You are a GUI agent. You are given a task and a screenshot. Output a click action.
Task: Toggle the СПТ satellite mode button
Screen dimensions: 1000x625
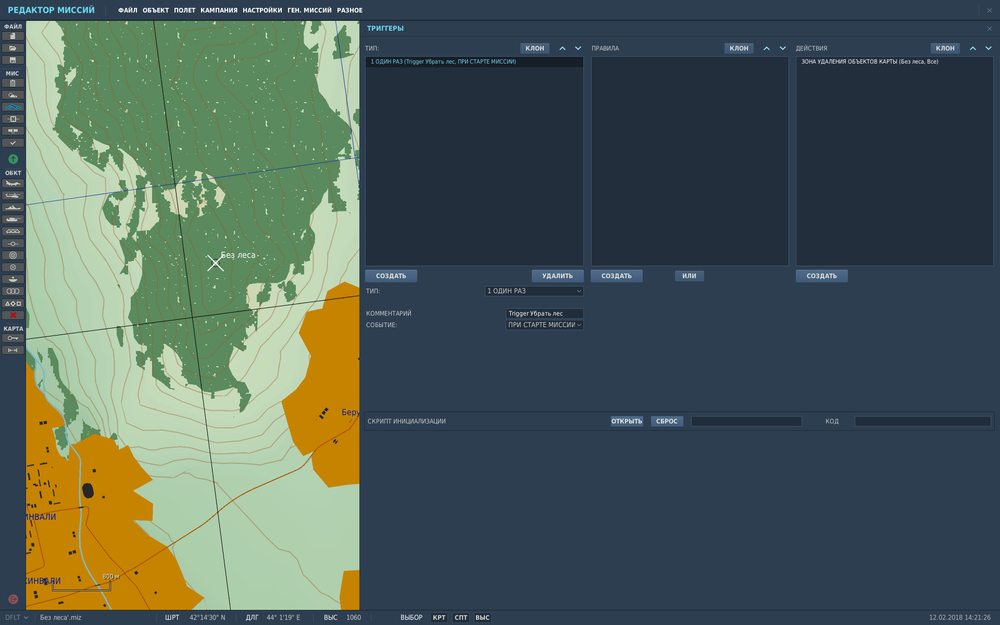click(461, 618)
